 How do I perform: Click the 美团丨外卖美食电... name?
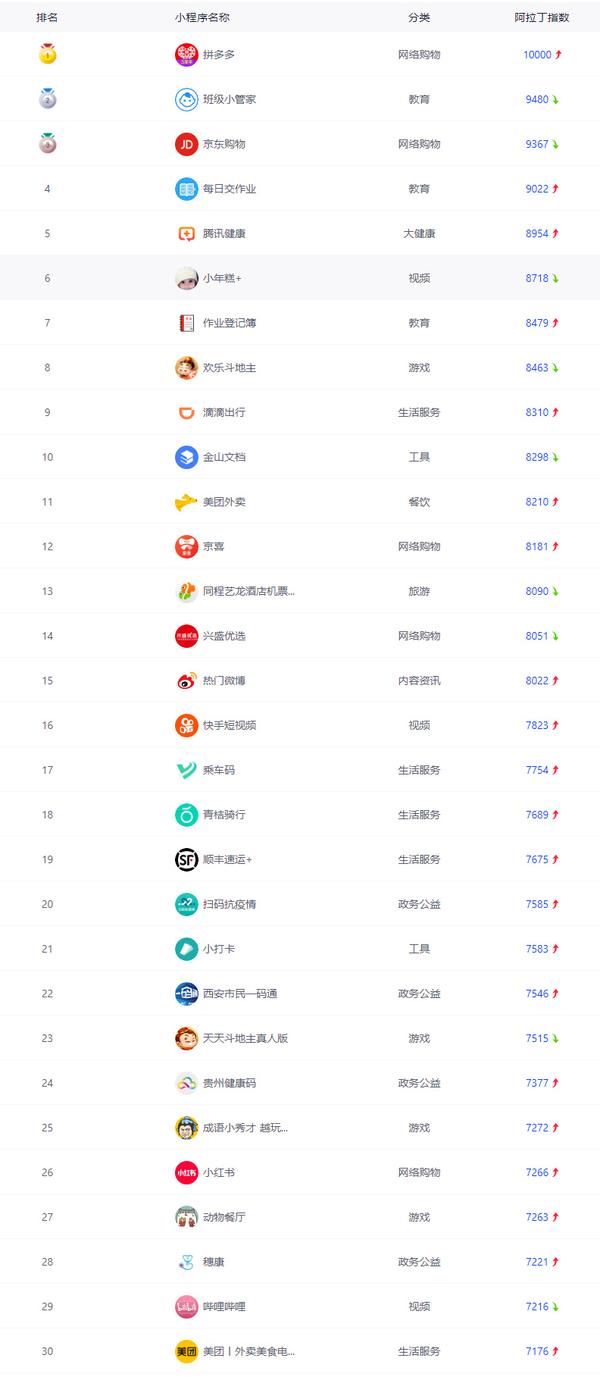249,1352
